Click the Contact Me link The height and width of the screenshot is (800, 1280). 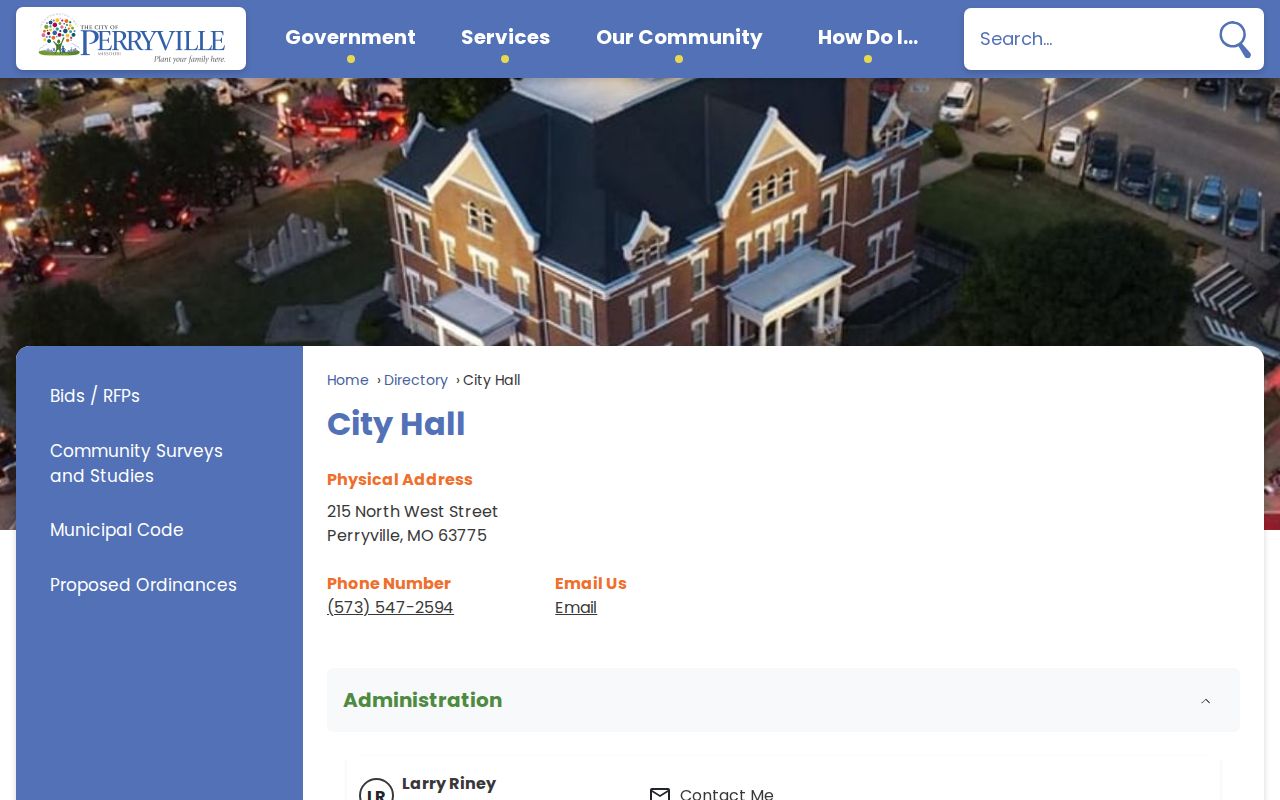click(x=726, y=793)
